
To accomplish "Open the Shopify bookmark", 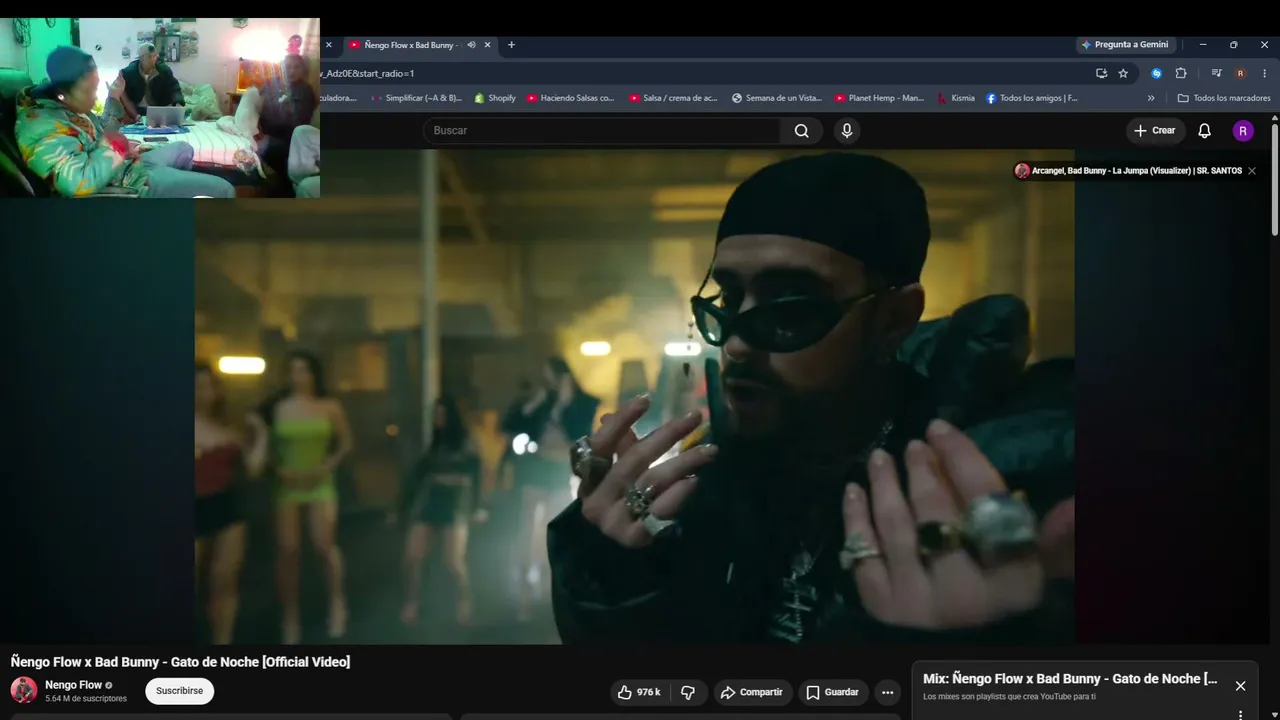I will (x=495, y=98).
